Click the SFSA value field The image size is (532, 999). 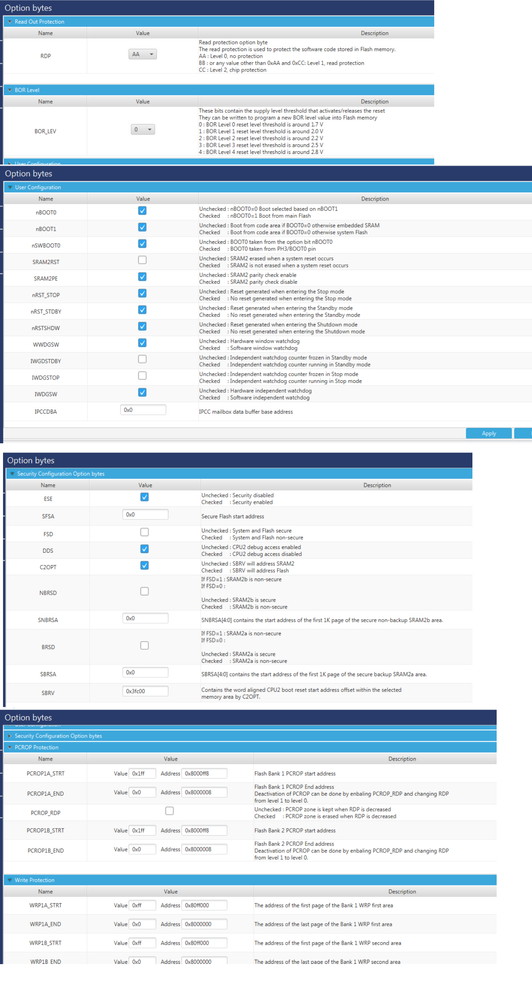pos(145,514)
